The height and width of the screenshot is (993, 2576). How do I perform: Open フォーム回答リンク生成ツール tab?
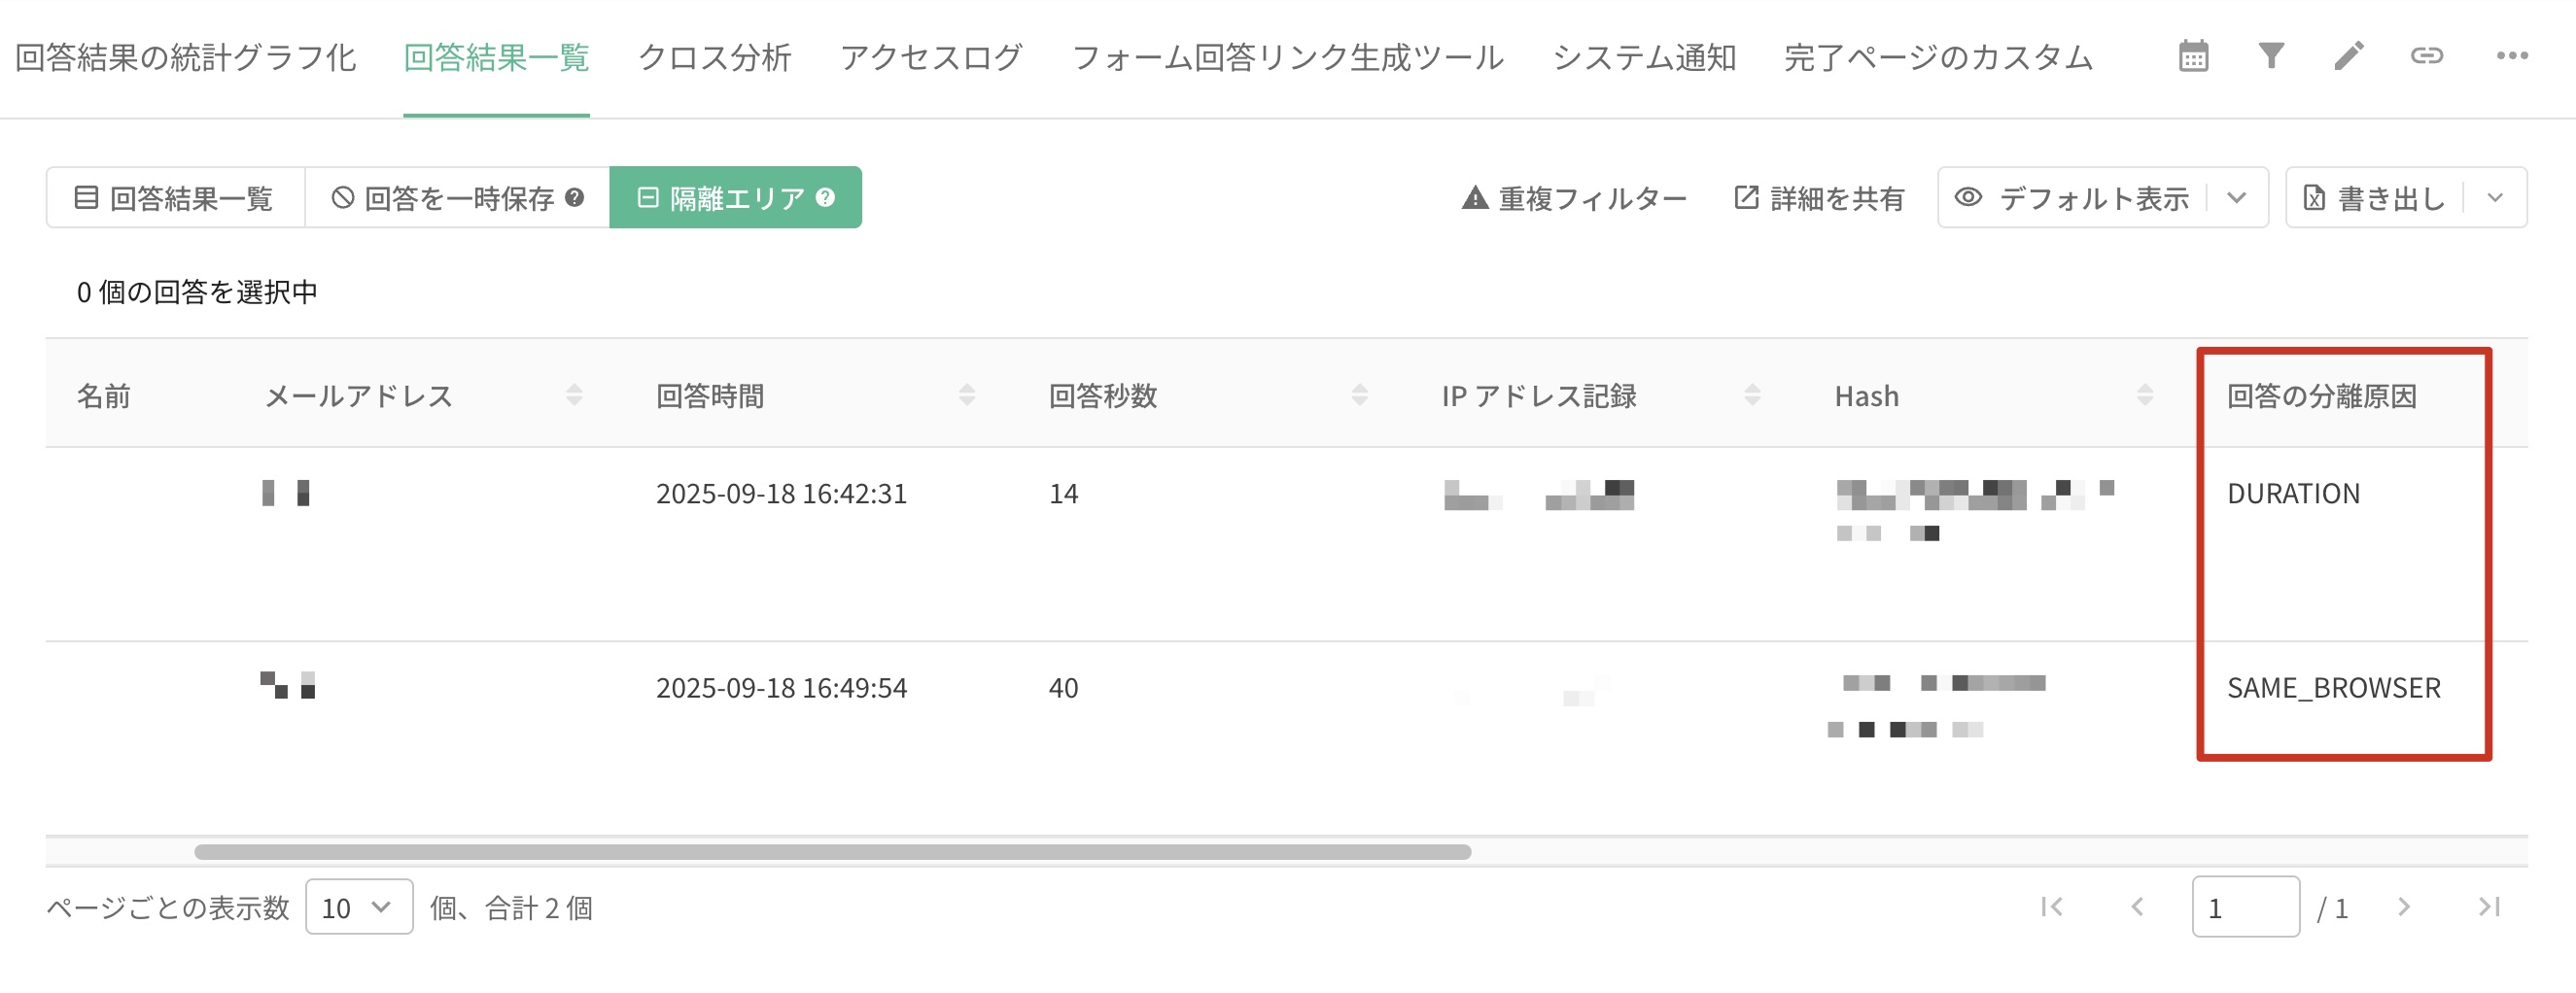pyautogui.click(x=1288, y=57)
